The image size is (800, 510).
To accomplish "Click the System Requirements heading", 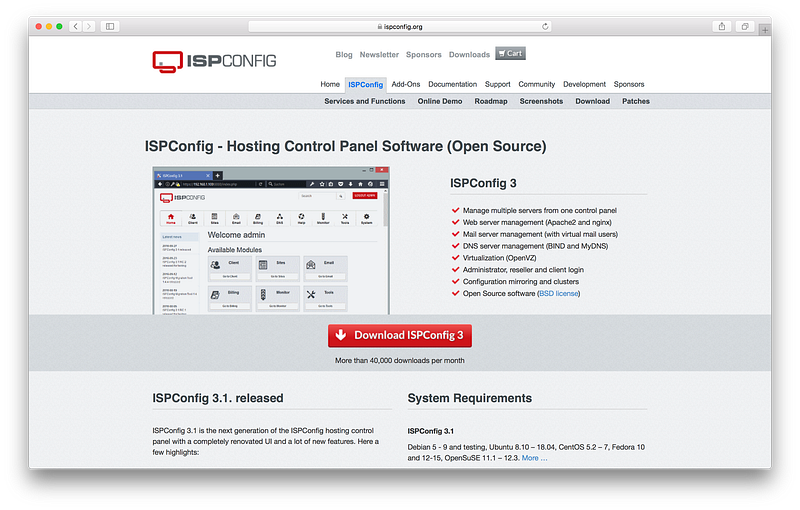I will pyautogui.click(x=469, y=398).
